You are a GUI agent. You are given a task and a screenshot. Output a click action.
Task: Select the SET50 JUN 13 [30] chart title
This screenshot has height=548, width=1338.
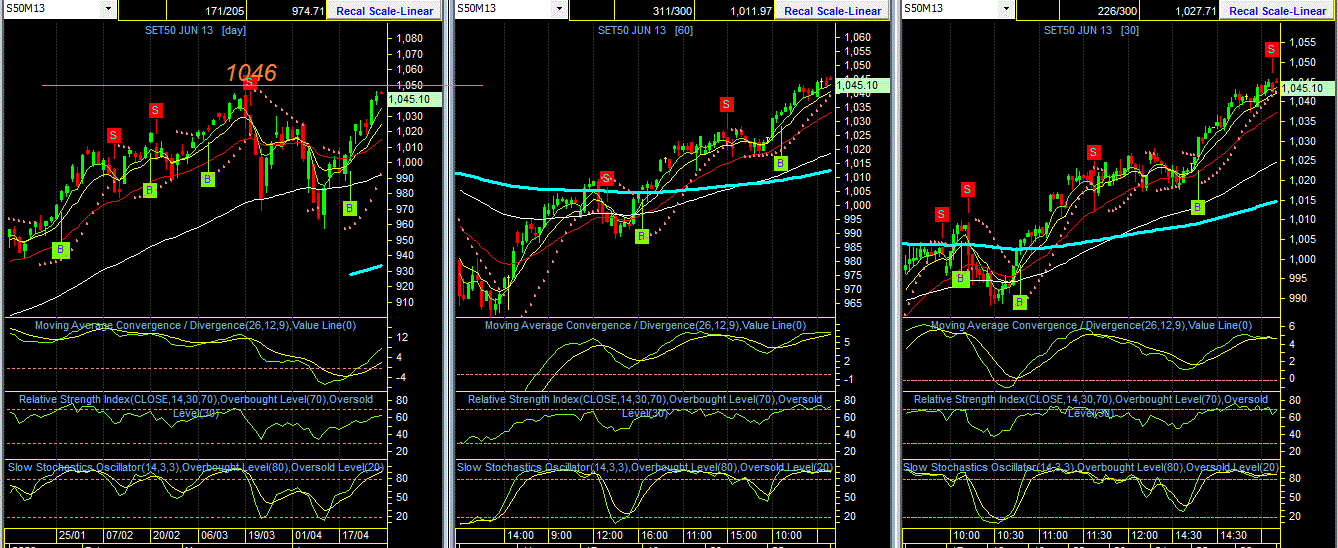tap(1091, 30)
